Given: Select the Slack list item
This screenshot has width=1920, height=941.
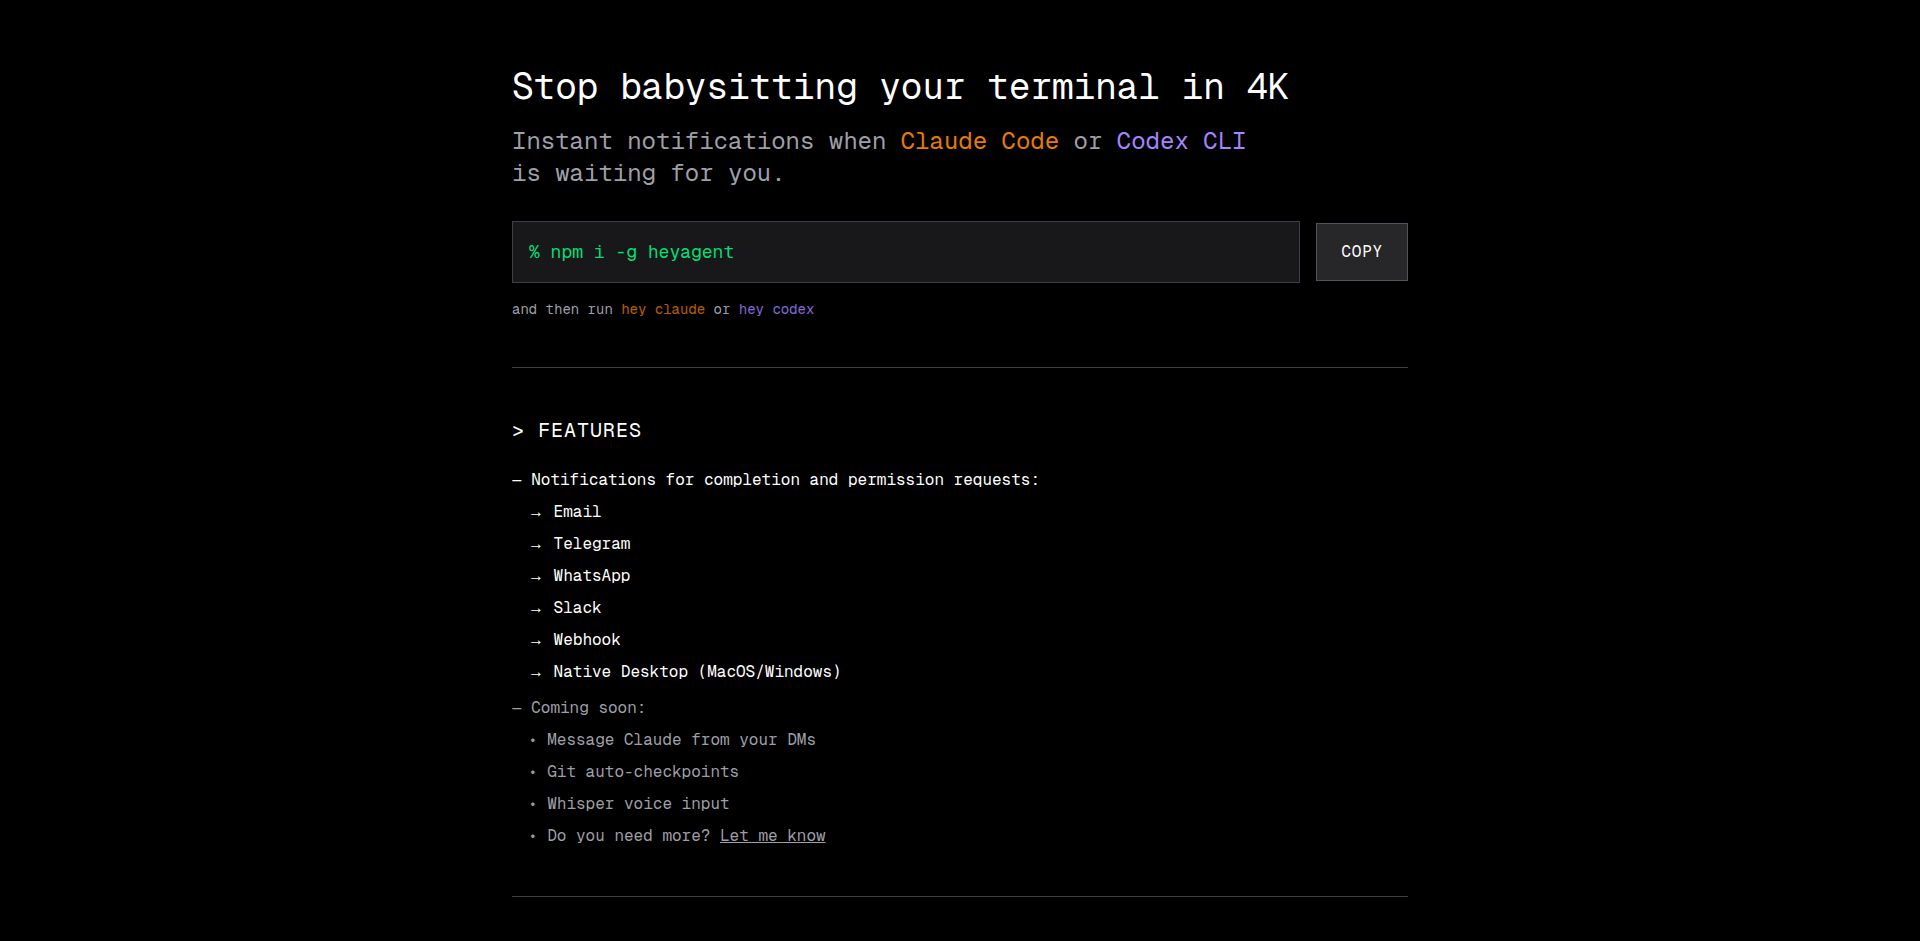Looking at the screenshot, I should point(577,608).
